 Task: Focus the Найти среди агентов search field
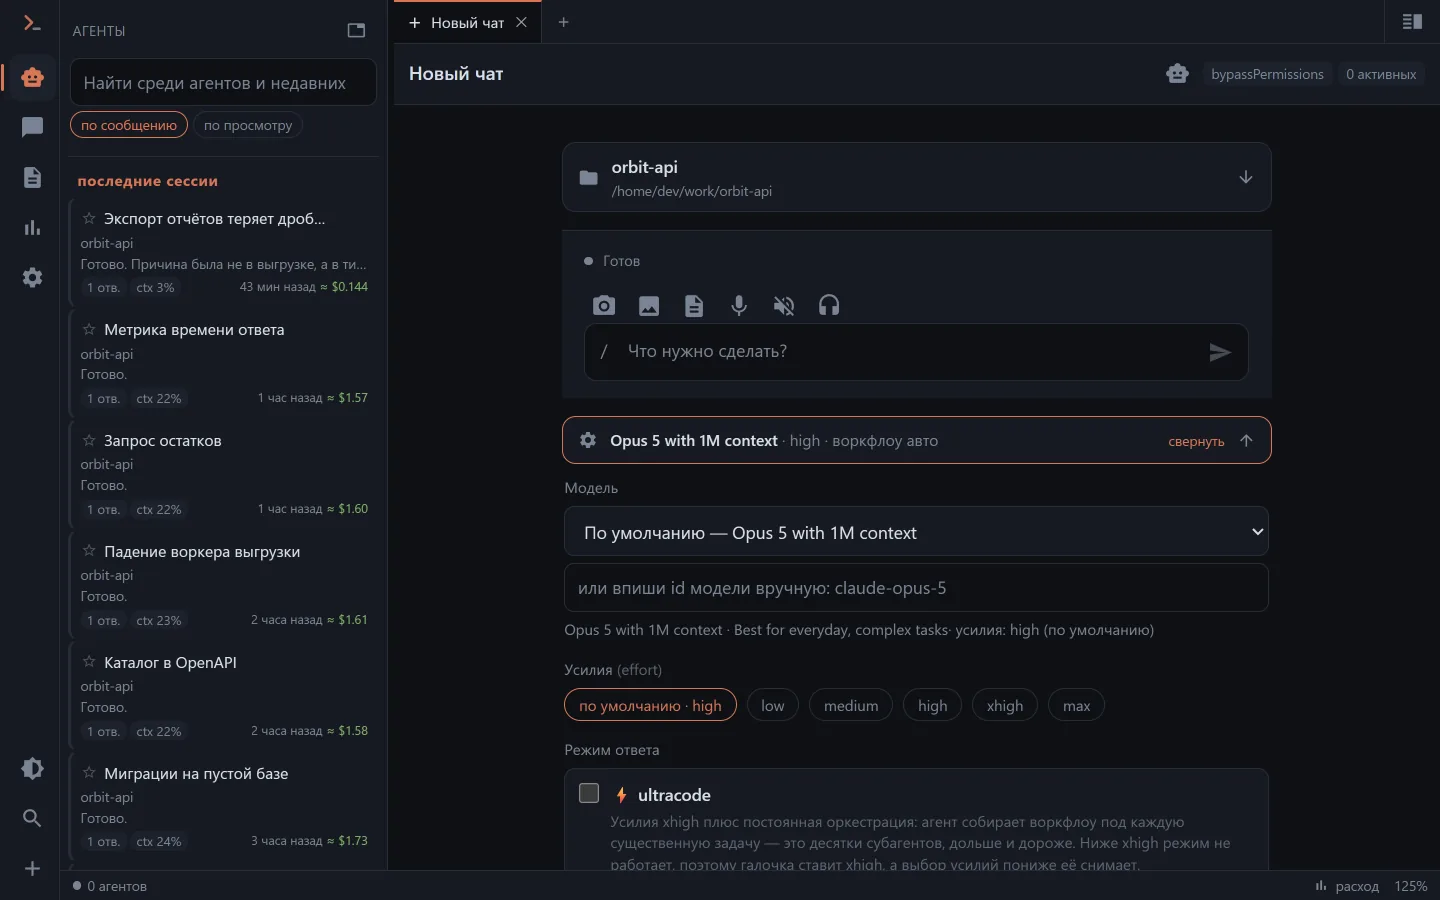coord(223,82)
